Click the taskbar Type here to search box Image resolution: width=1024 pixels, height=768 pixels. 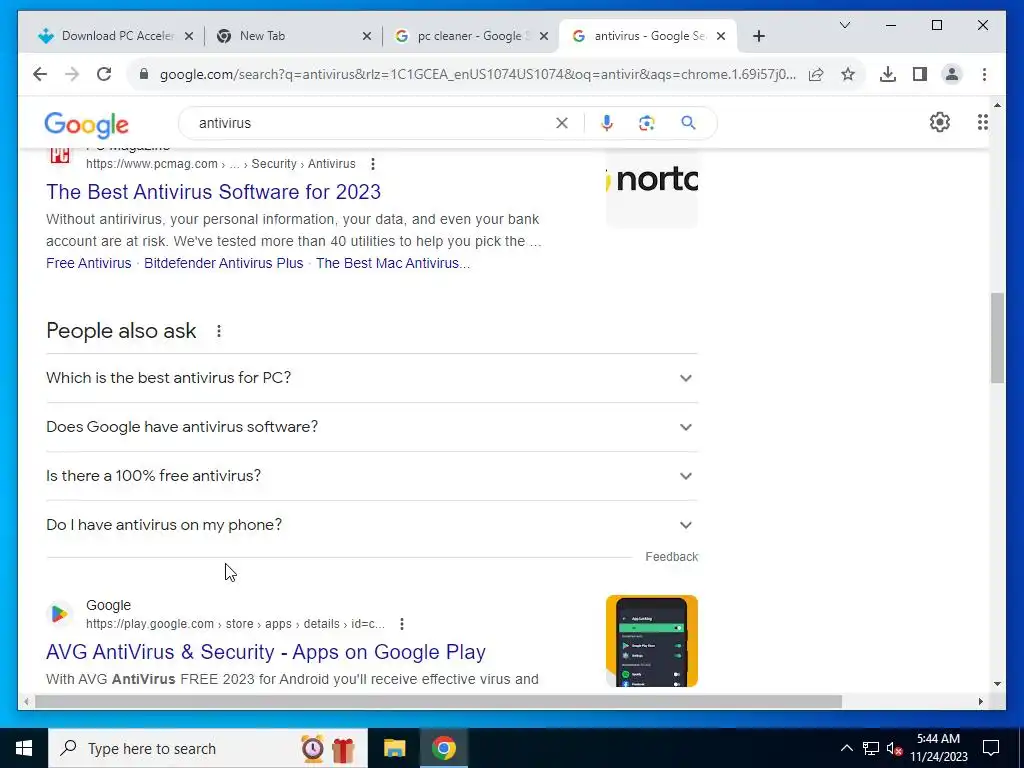point(208,748)
